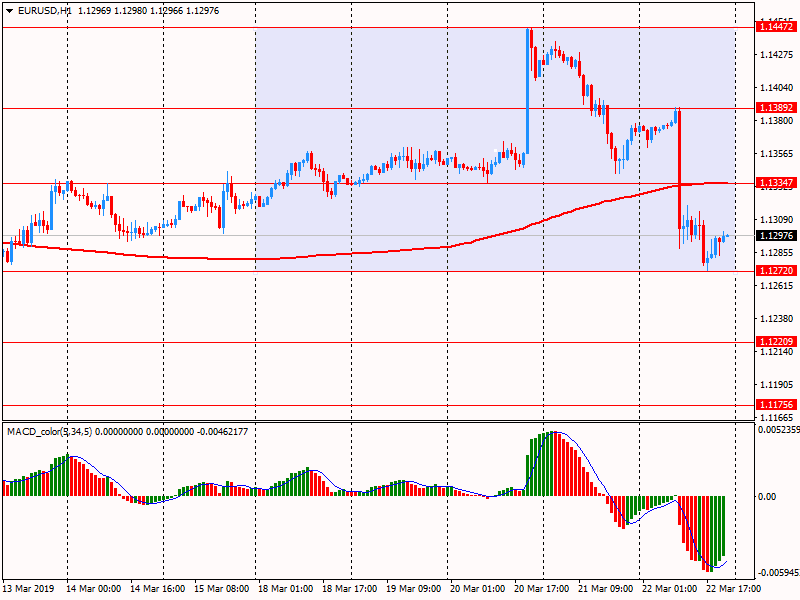Screen dimensions: 800x600
Task: Select the 14 Mar 16:00 time axis label
Action: coord(158,589)
